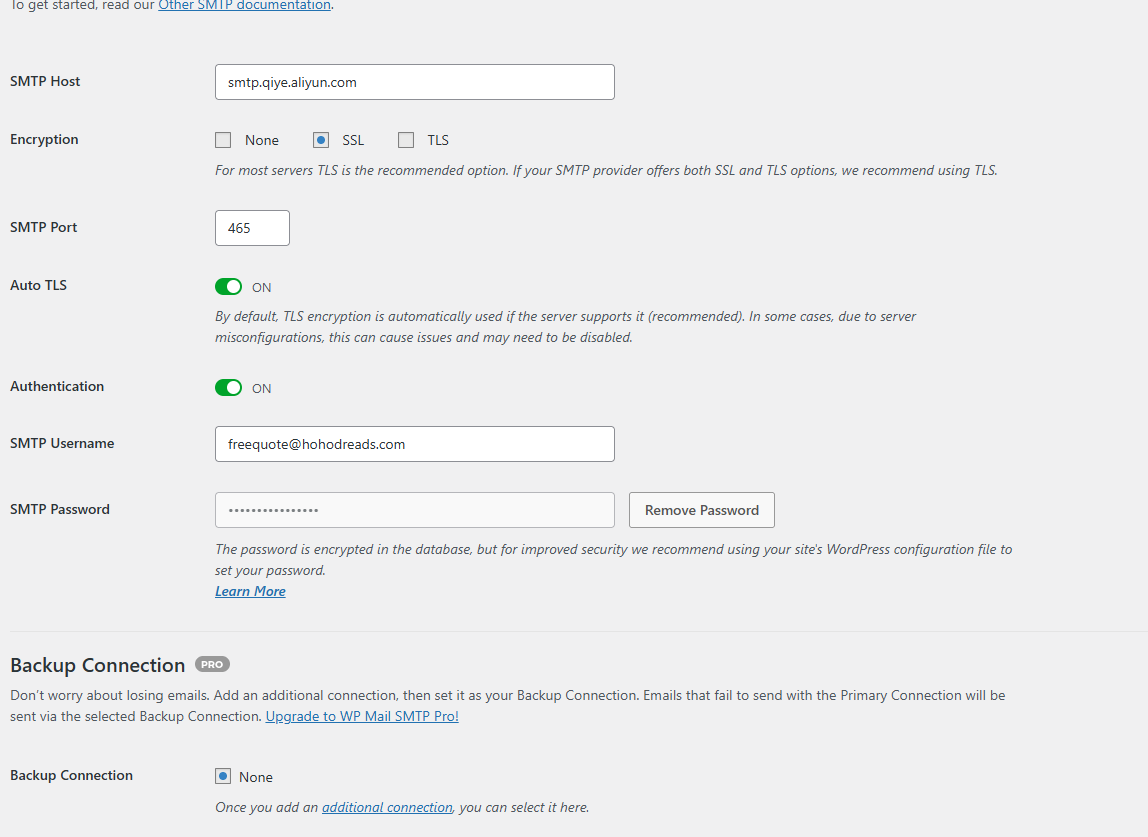
Task: Choose SSL encryption option
Action: point(321,140)
